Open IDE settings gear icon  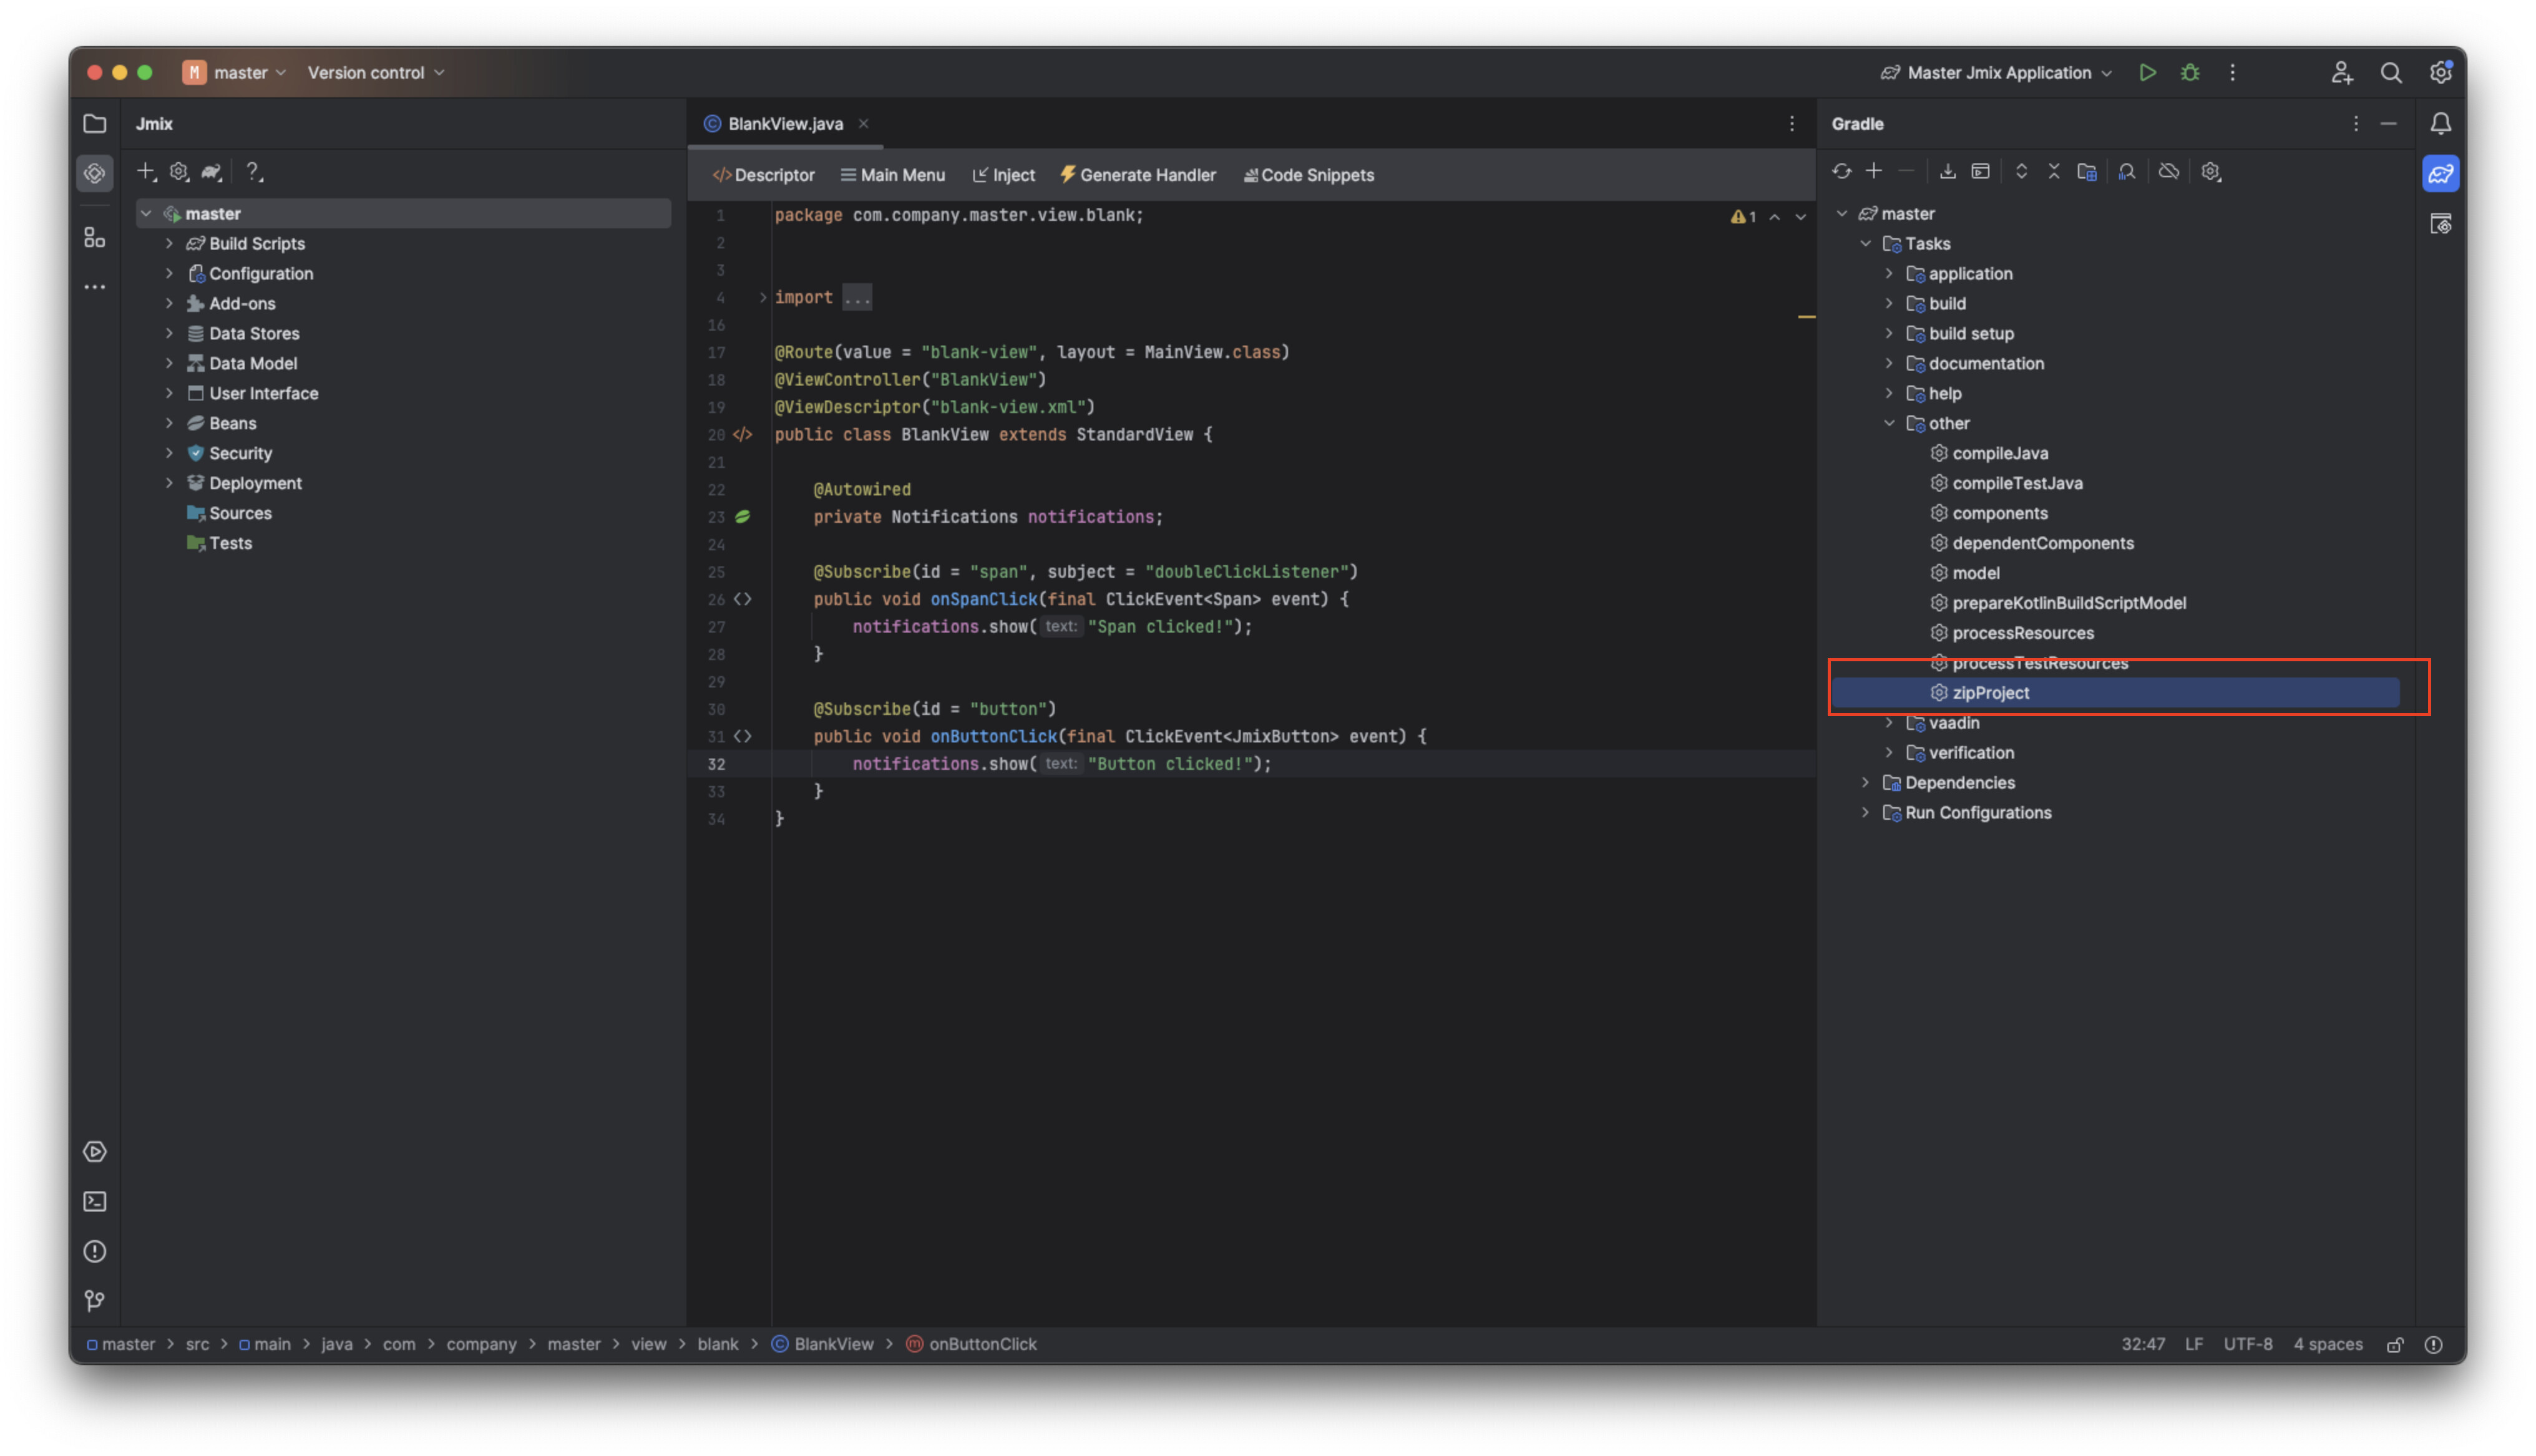(2441, 72)
